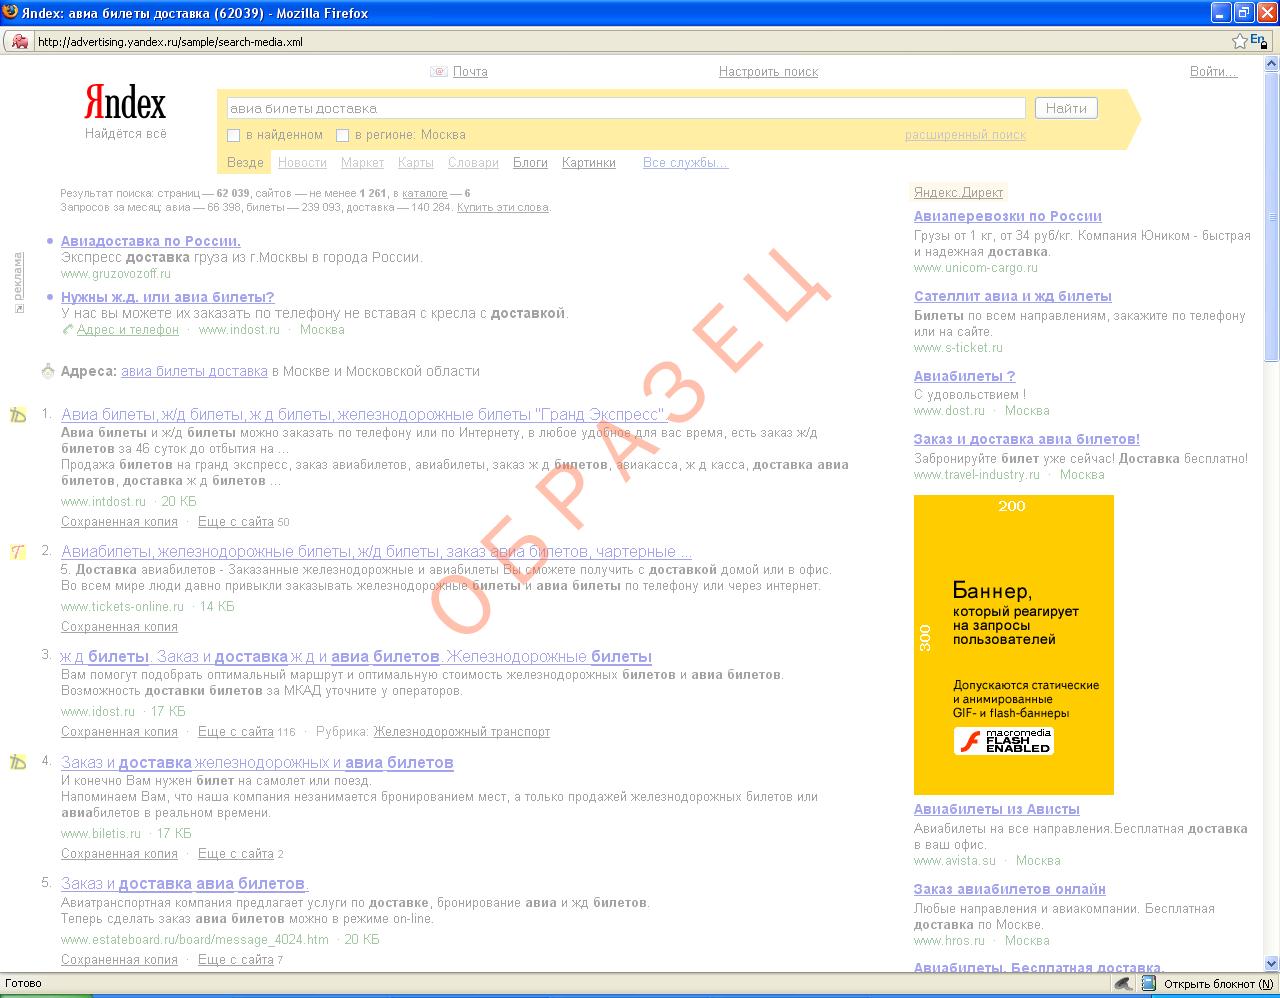This screenshot has width=1280, height=998.
Task: Check the 'в найденном' checkbox
Action: tap(234, 135)
